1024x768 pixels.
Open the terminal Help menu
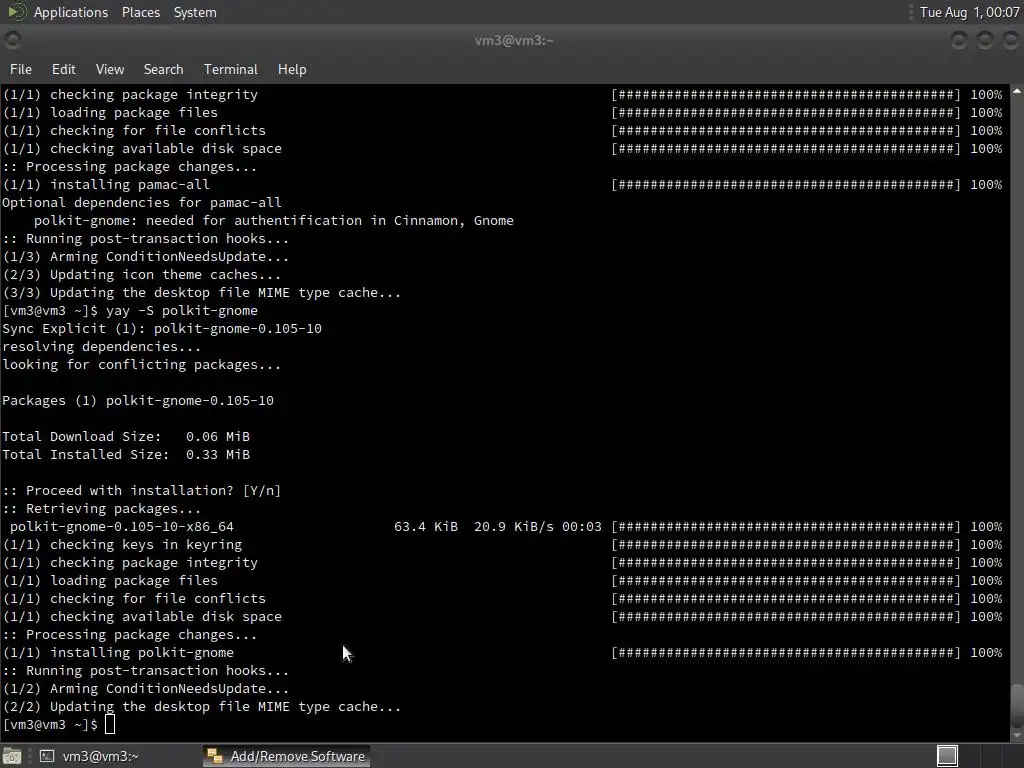(x=292, y=69)
